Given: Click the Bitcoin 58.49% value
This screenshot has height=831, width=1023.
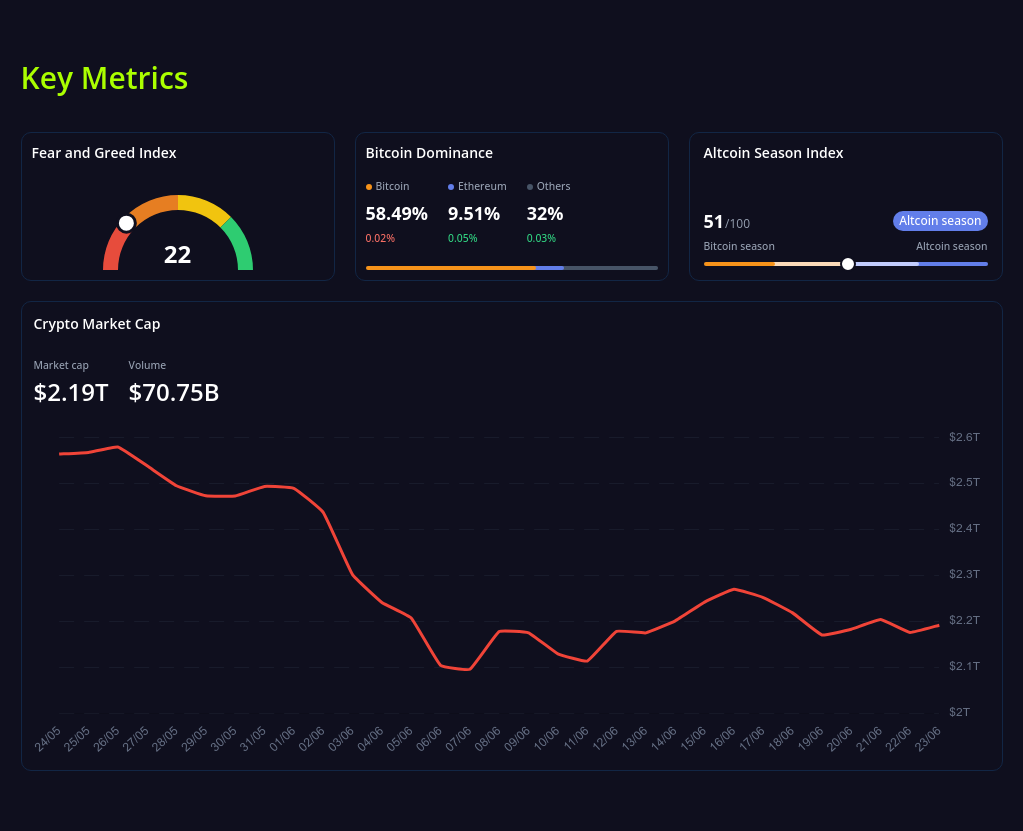Looking at the screenshot, I should (396, 213).
